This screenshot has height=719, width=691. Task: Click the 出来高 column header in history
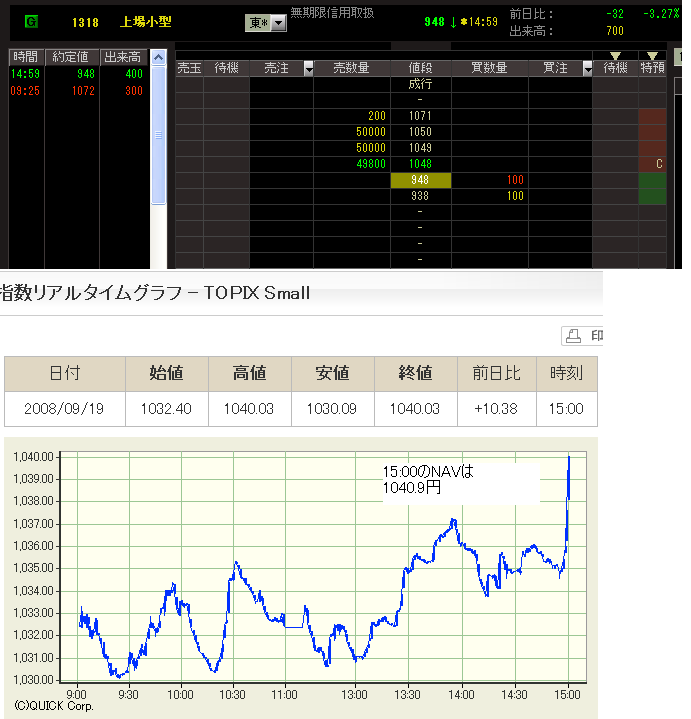pos(123,57)
